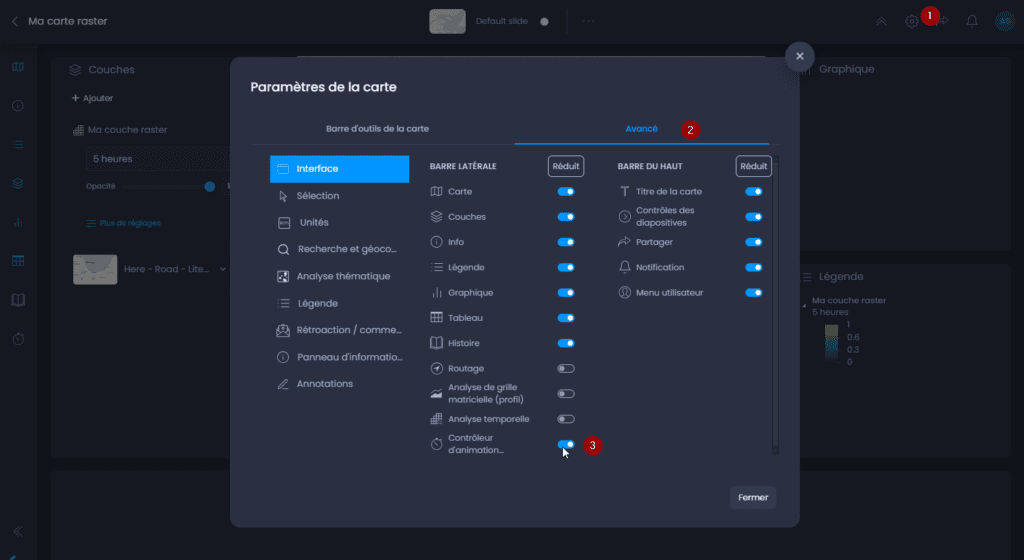Viewport: 1024px width, 560px height.
Task: Open the layers icon in left sidebar
Action: point(18,184)
